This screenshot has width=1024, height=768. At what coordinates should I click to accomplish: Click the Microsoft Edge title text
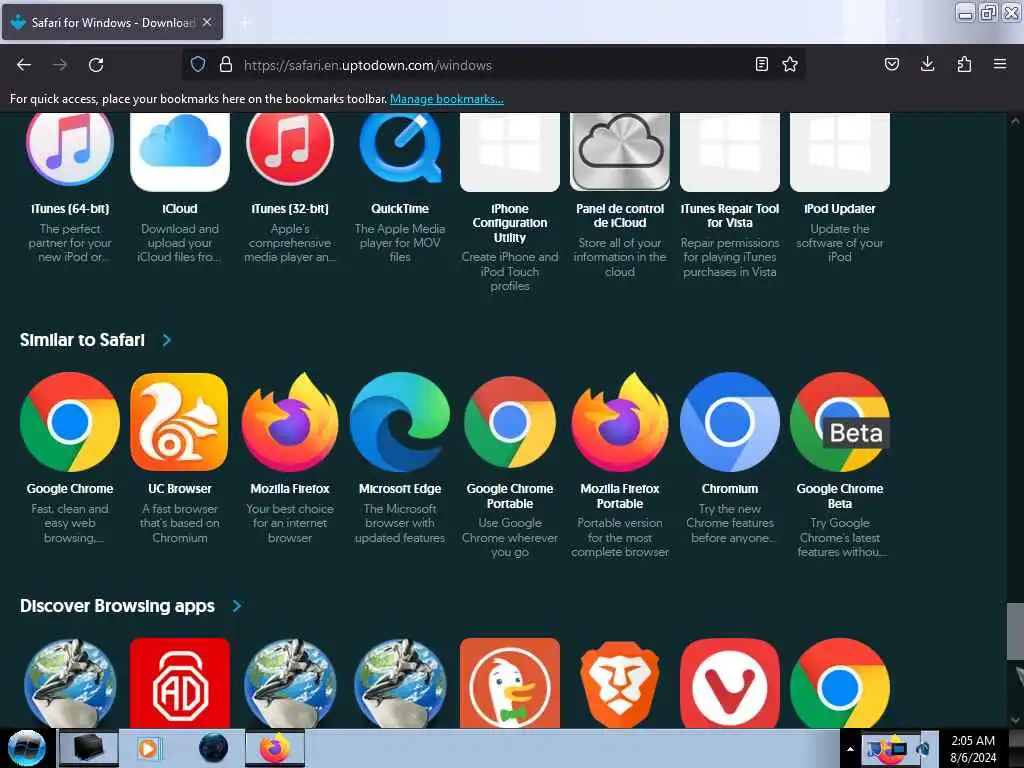click(400, 489)
